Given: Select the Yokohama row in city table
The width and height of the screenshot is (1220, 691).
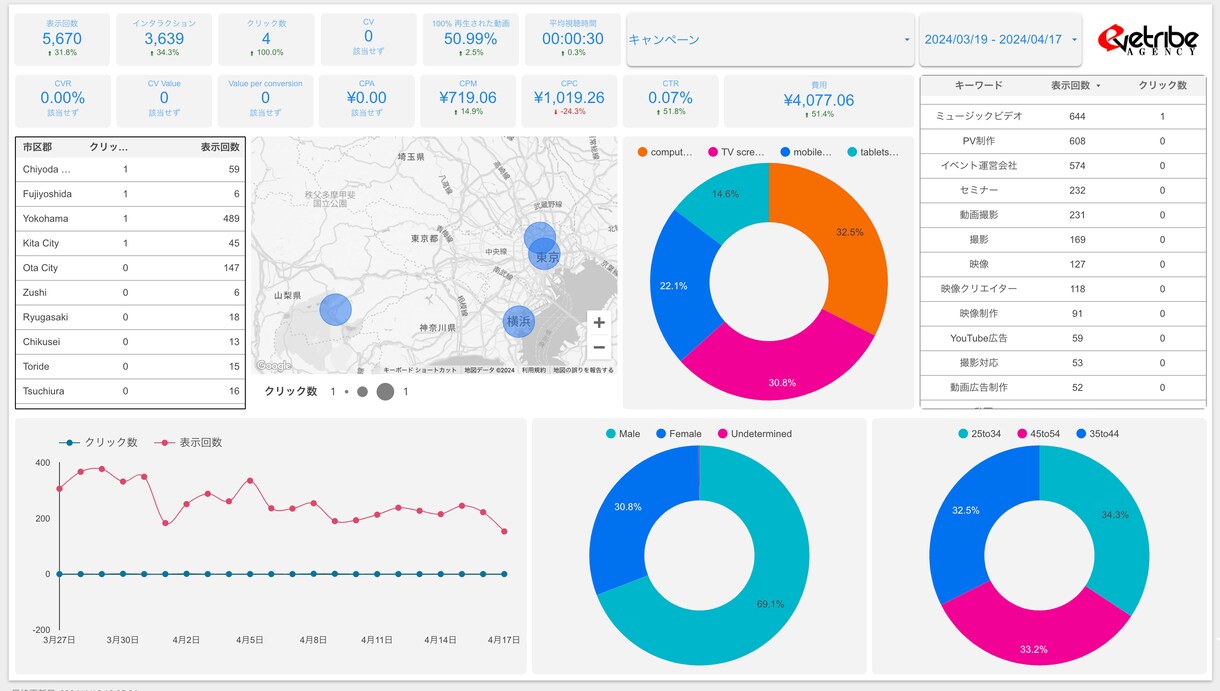Looking at the screenshot, I should coord(131,219).
